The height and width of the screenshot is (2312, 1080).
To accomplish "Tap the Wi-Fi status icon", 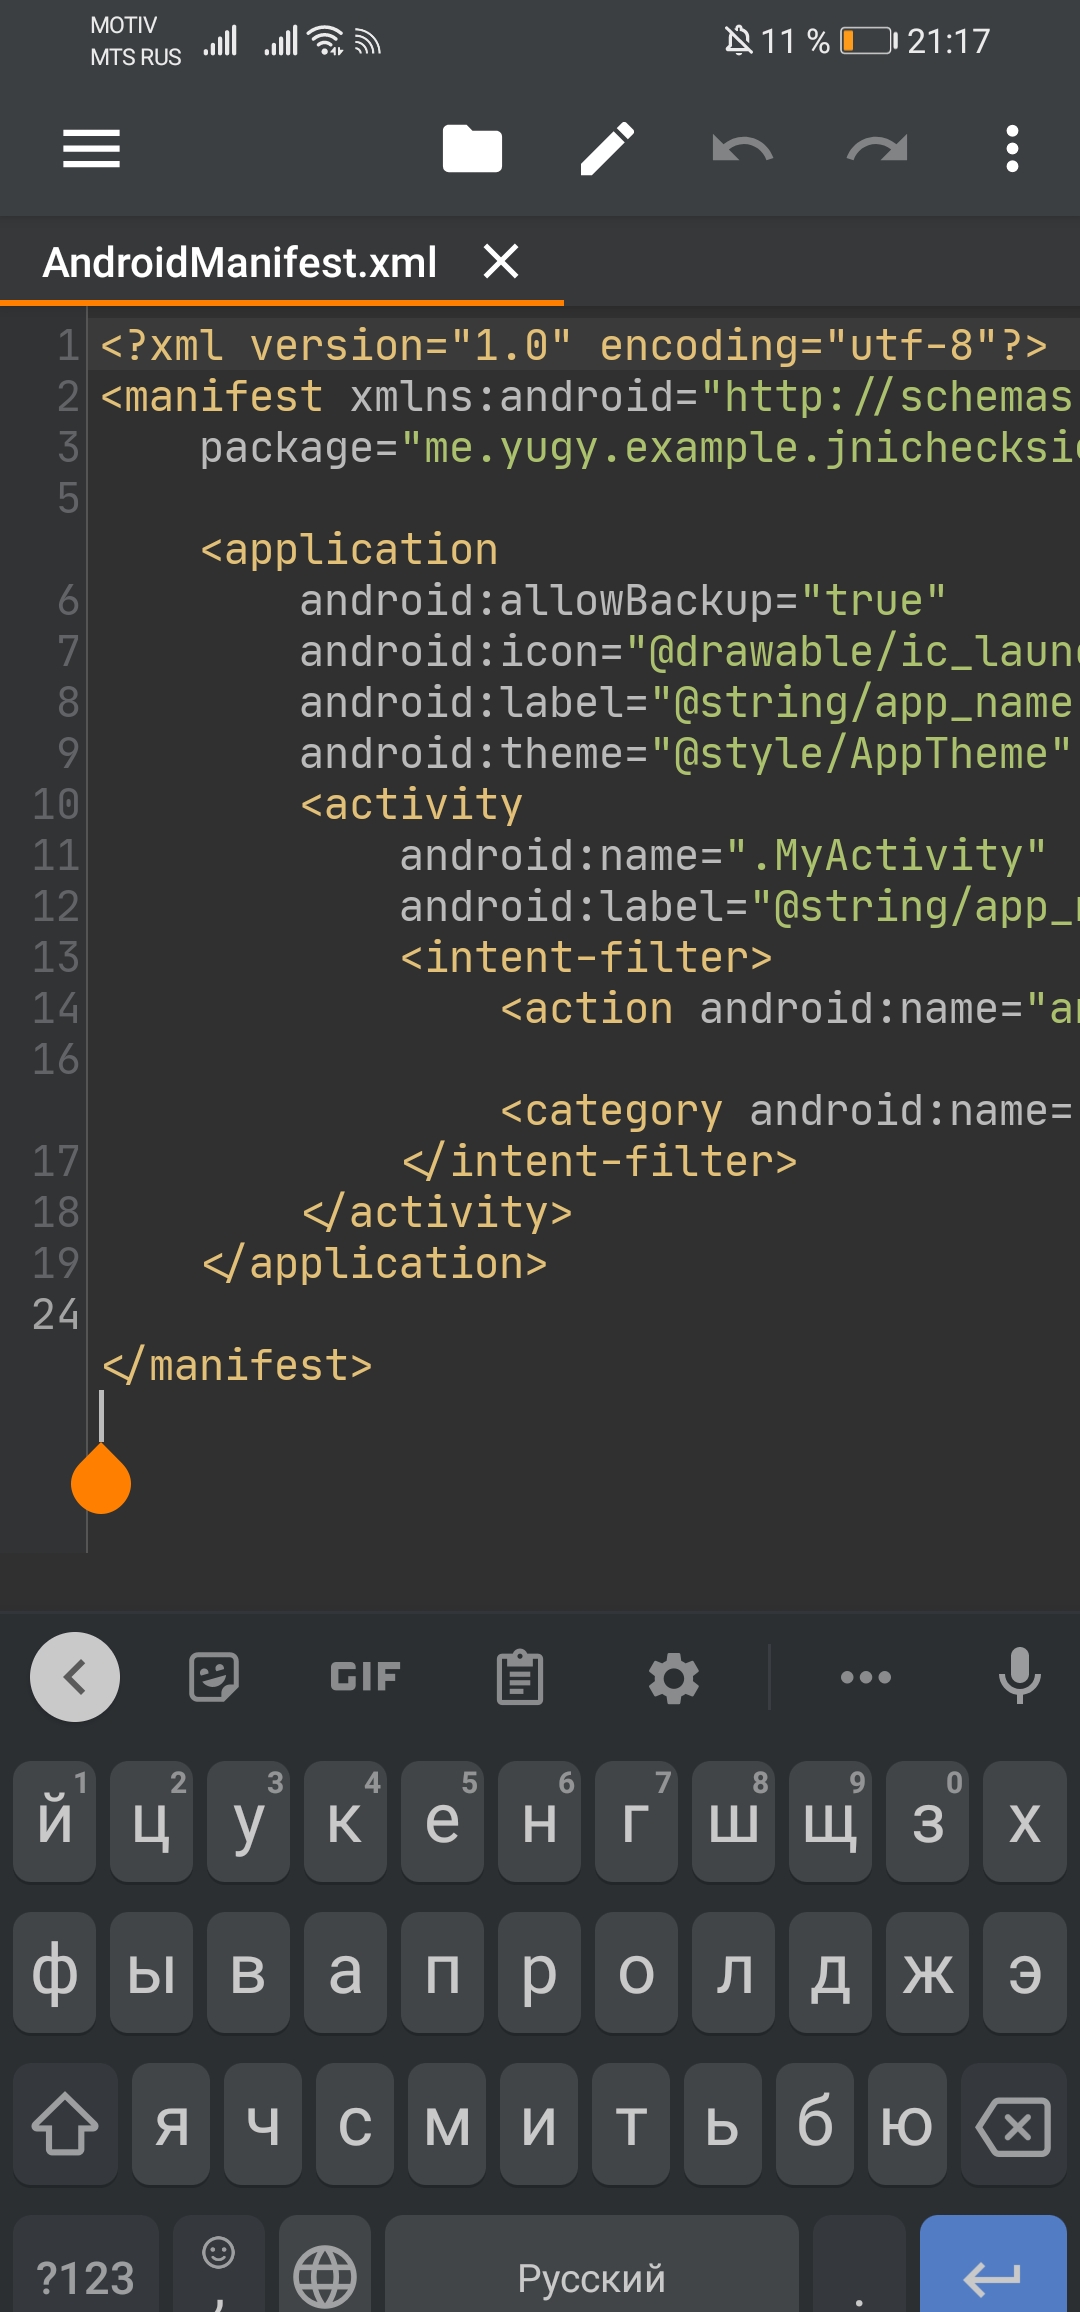I will tap(326, 41).
